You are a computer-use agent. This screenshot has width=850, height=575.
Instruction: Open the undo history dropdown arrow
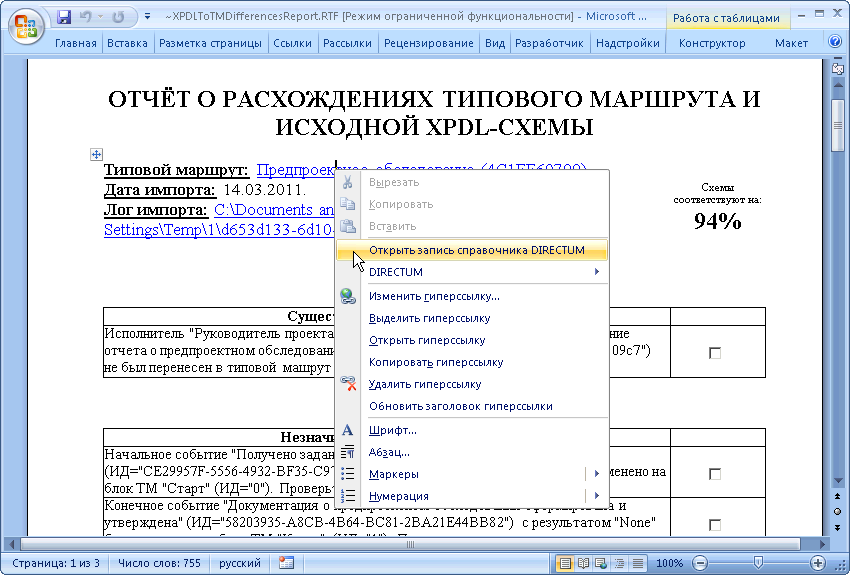(100, 17)
